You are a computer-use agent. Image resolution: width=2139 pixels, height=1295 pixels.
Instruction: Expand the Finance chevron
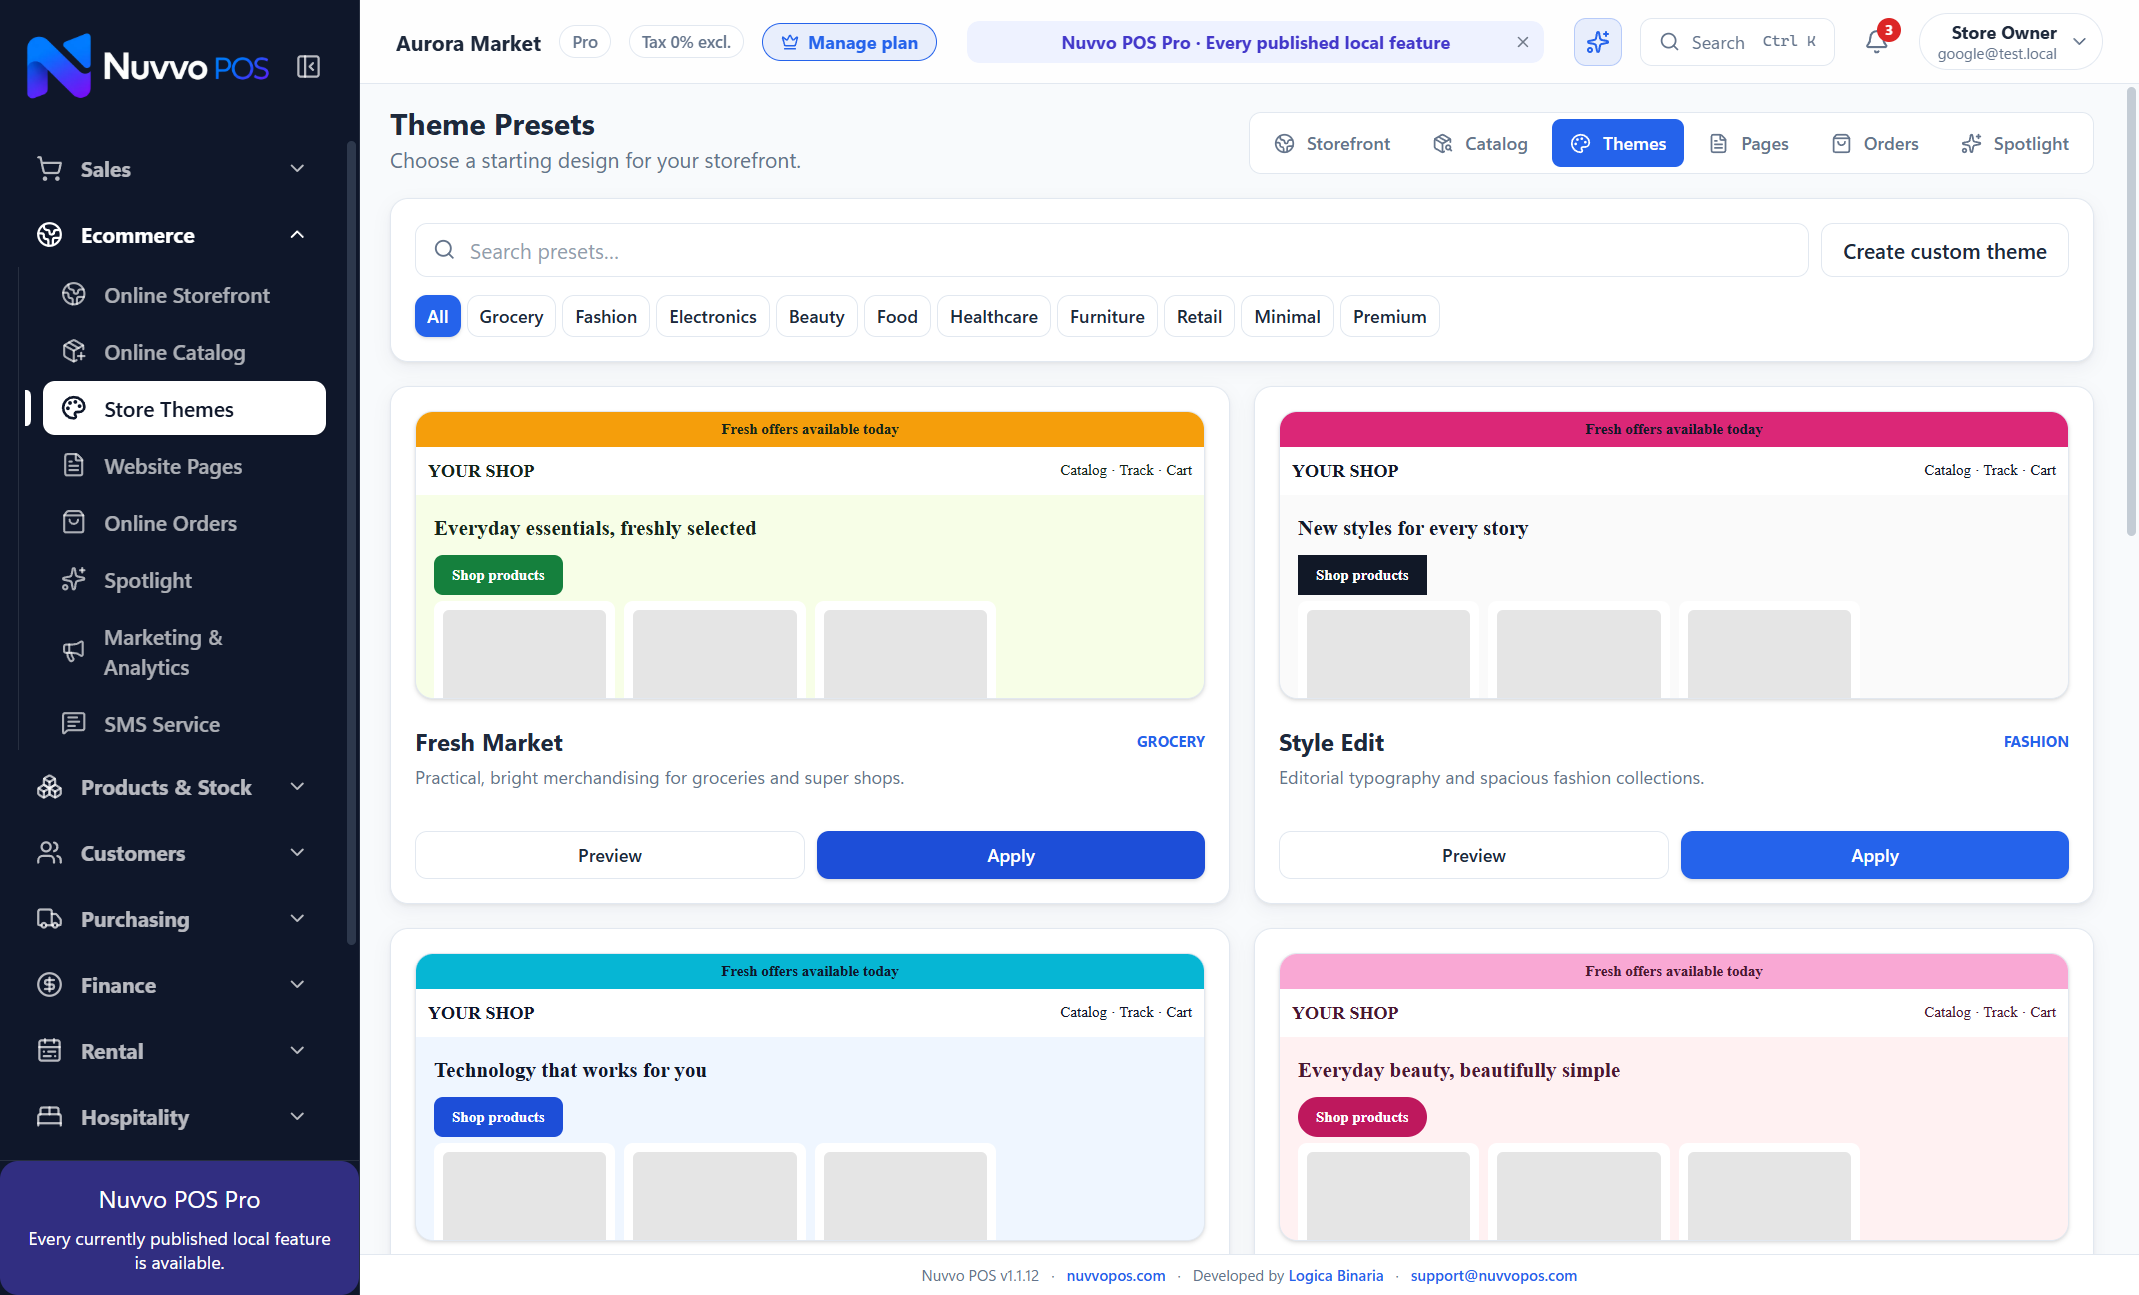[x=297, y=985]
